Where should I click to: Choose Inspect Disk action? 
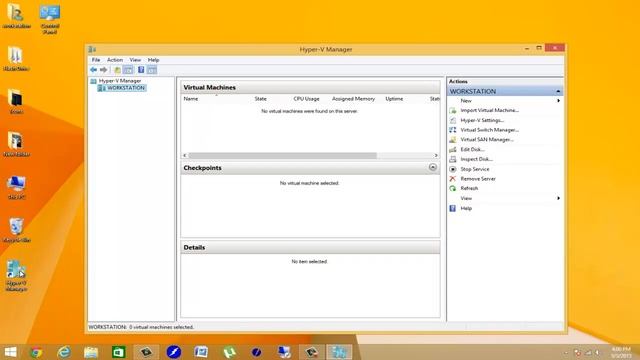[x=476, y=159]
